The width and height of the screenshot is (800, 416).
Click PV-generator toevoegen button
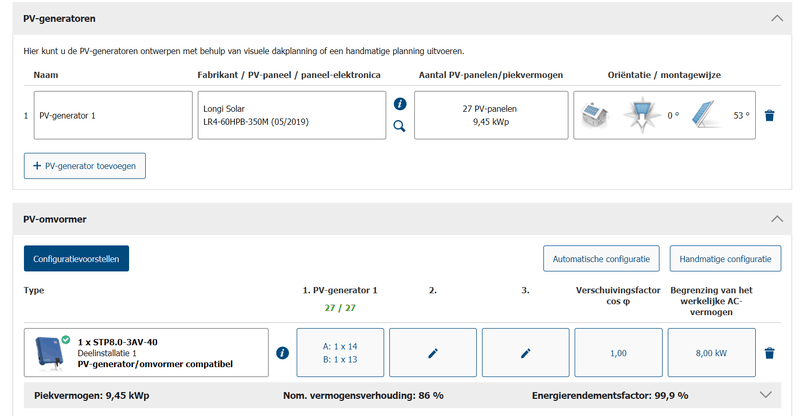[85, 166]
